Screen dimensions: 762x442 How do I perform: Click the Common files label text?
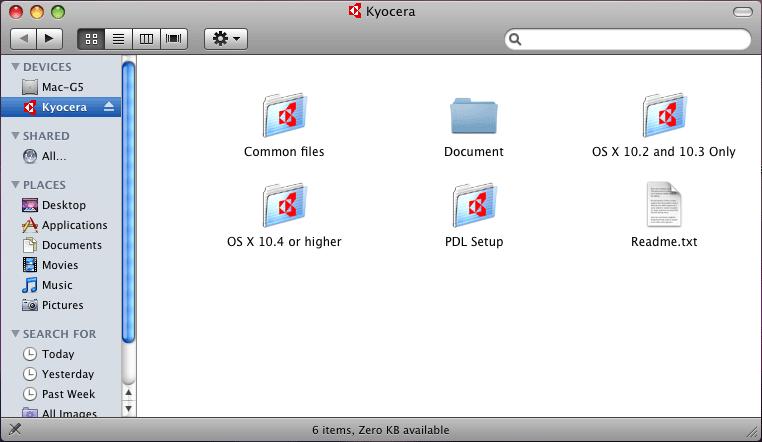pos(284,152)
